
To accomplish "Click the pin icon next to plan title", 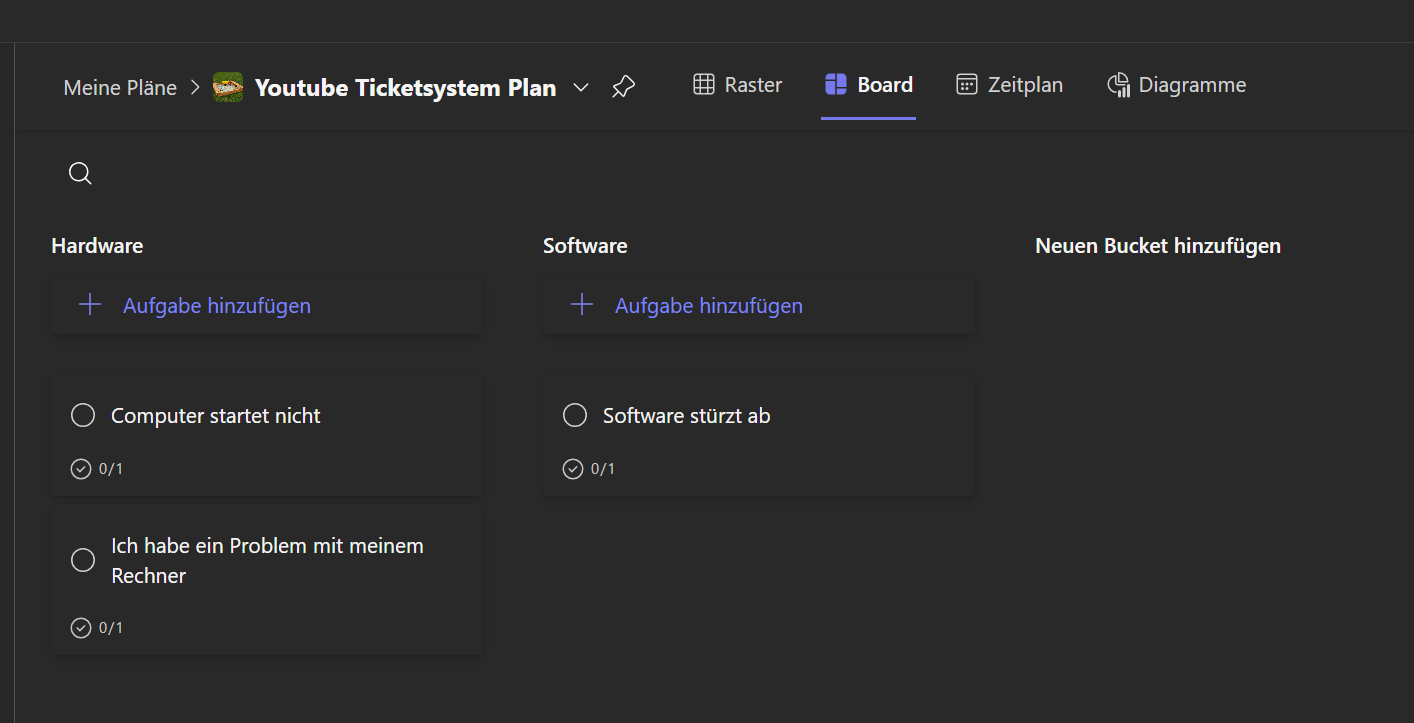I will (x=623, y=87).
